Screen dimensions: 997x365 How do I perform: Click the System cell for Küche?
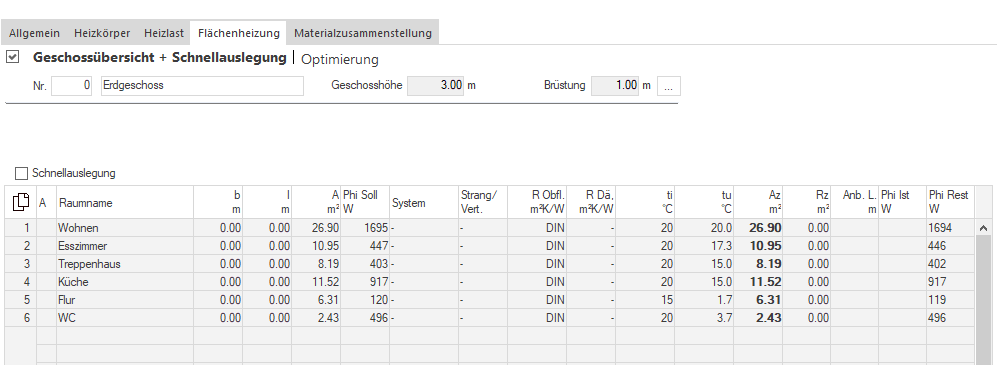[424, 282]
